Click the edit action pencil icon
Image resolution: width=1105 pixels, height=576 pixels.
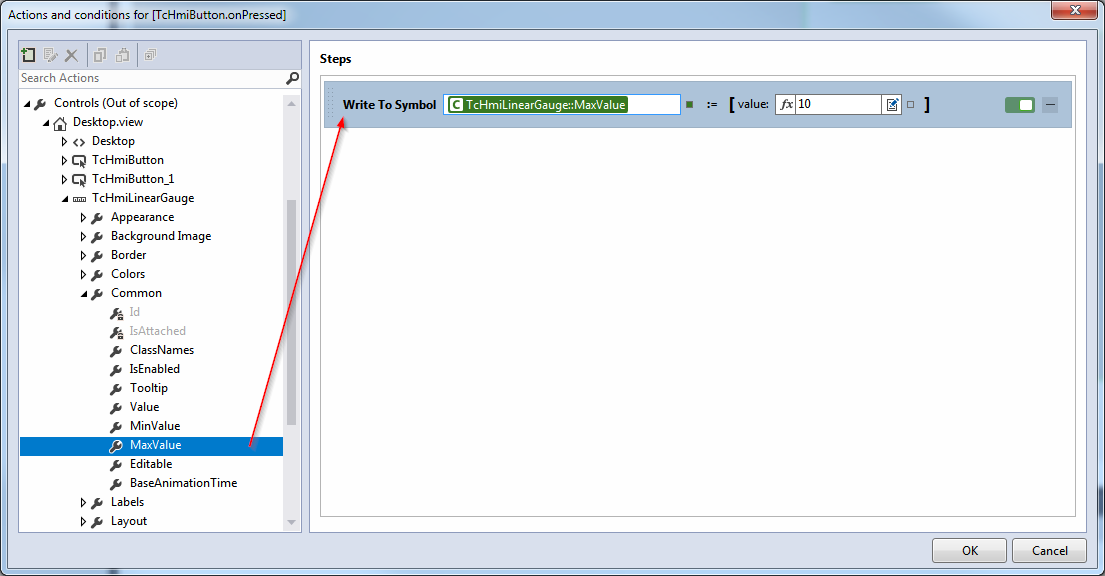coord(50,55)
